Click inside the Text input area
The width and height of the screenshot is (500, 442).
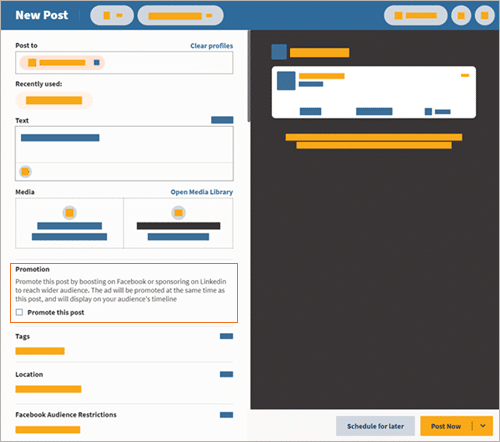tap(124, 145)
